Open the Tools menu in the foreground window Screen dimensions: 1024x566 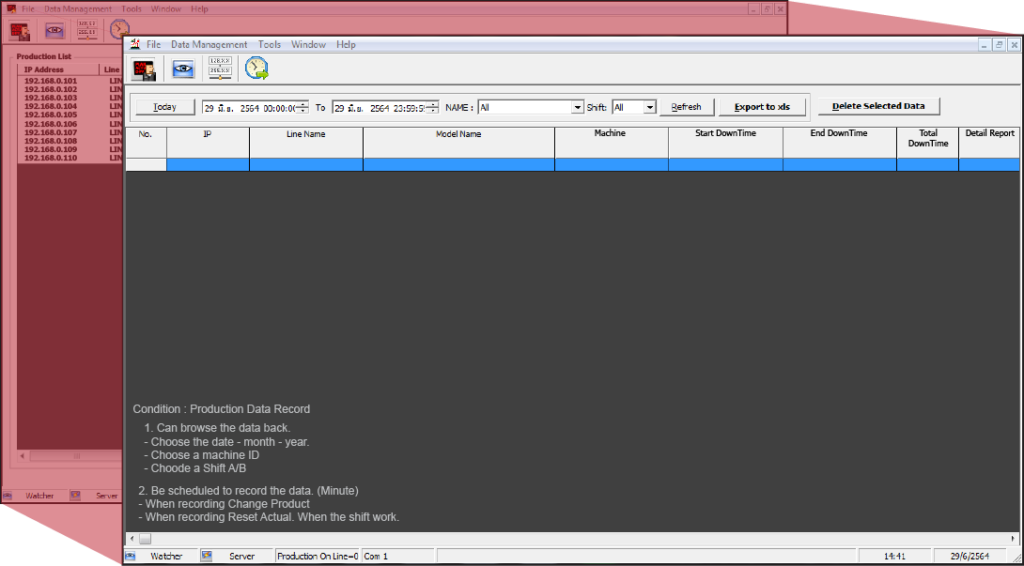click(x=269, y=45)
